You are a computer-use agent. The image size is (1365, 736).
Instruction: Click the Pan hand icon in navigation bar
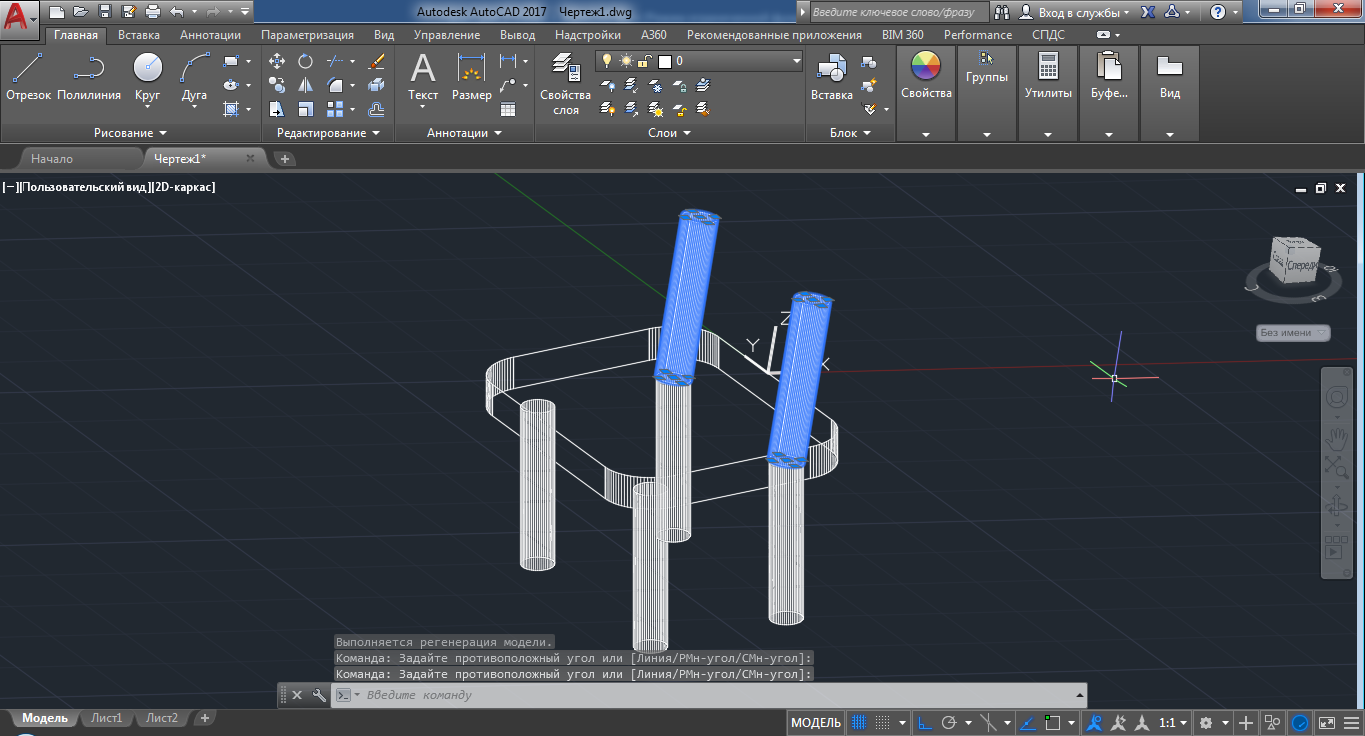pyautogui.click(x=1337, y=437)
